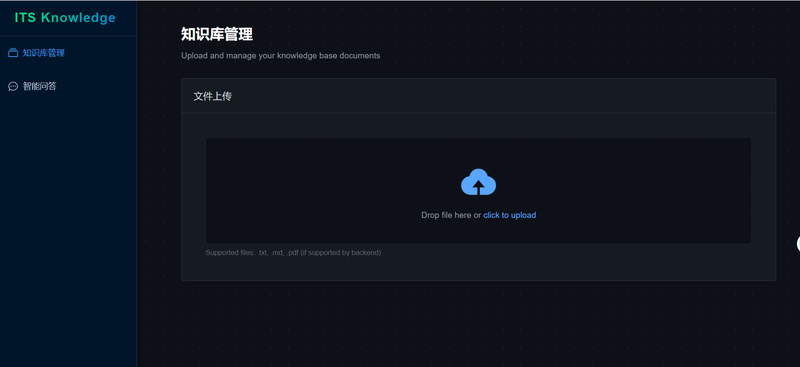Click the "Upload and manage your knowledge base documents" subtitle
Image resolution: width=800 pixels, height=367 pixels.
281,56
